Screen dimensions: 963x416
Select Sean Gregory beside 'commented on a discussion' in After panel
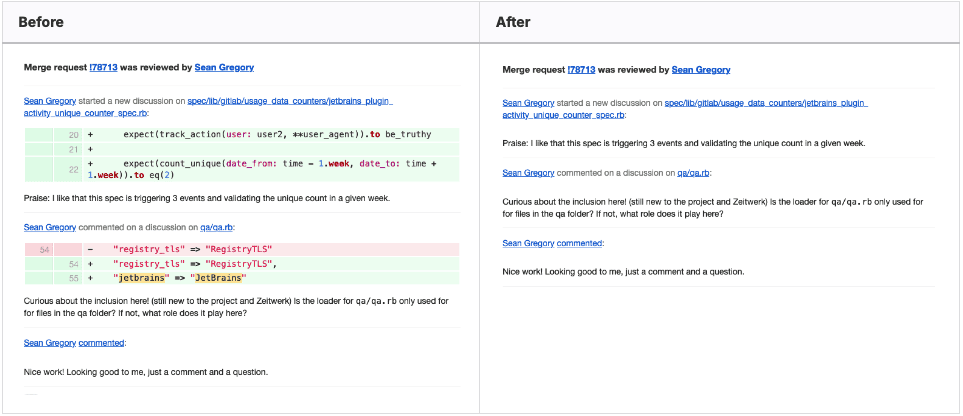(x=528, y=172)
